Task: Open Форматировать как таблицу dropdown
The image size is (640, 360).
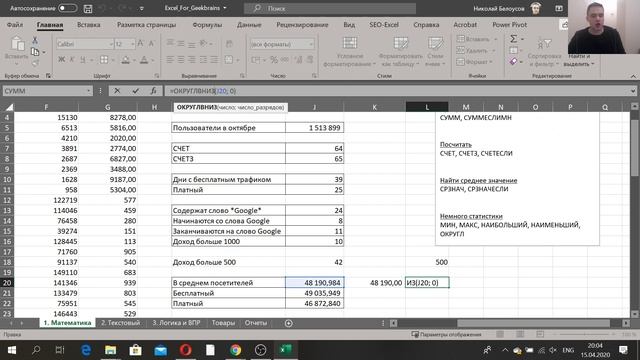Action: coord(400,52)
